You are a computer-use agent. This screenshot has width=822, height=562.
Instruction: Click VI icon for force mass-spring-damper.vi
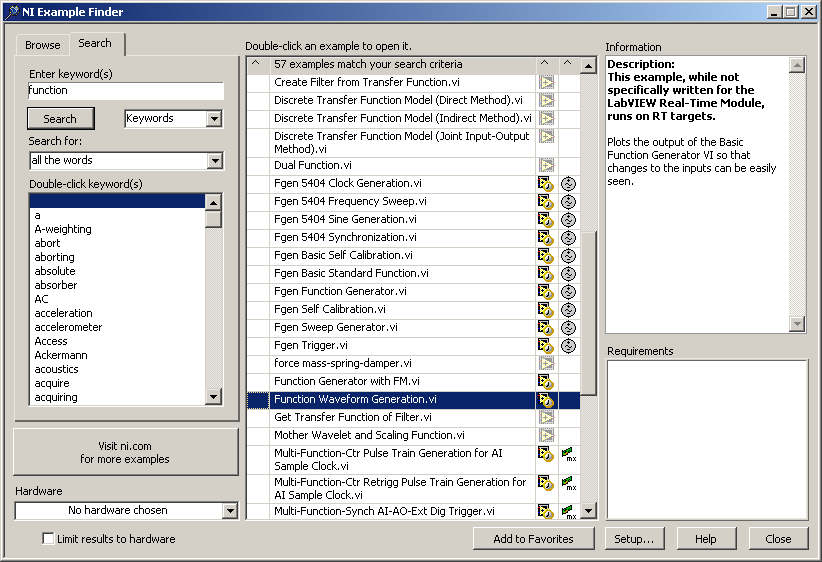[546, 363]
